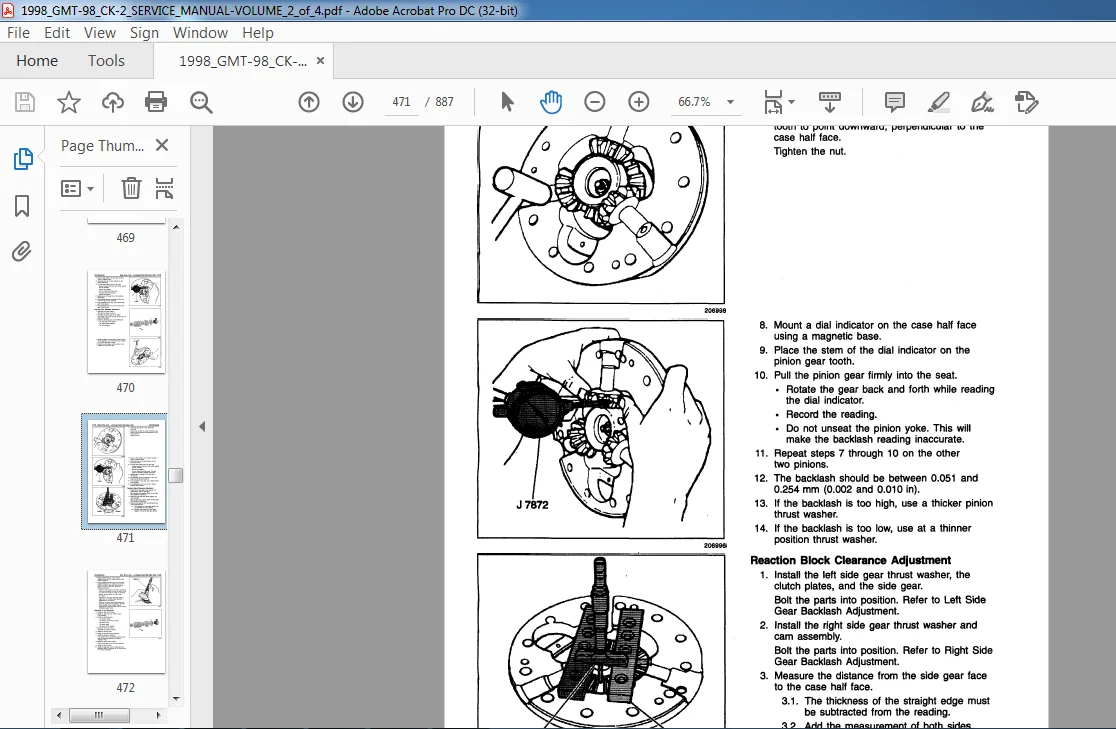Open the Edit menu

pos(57,33)
